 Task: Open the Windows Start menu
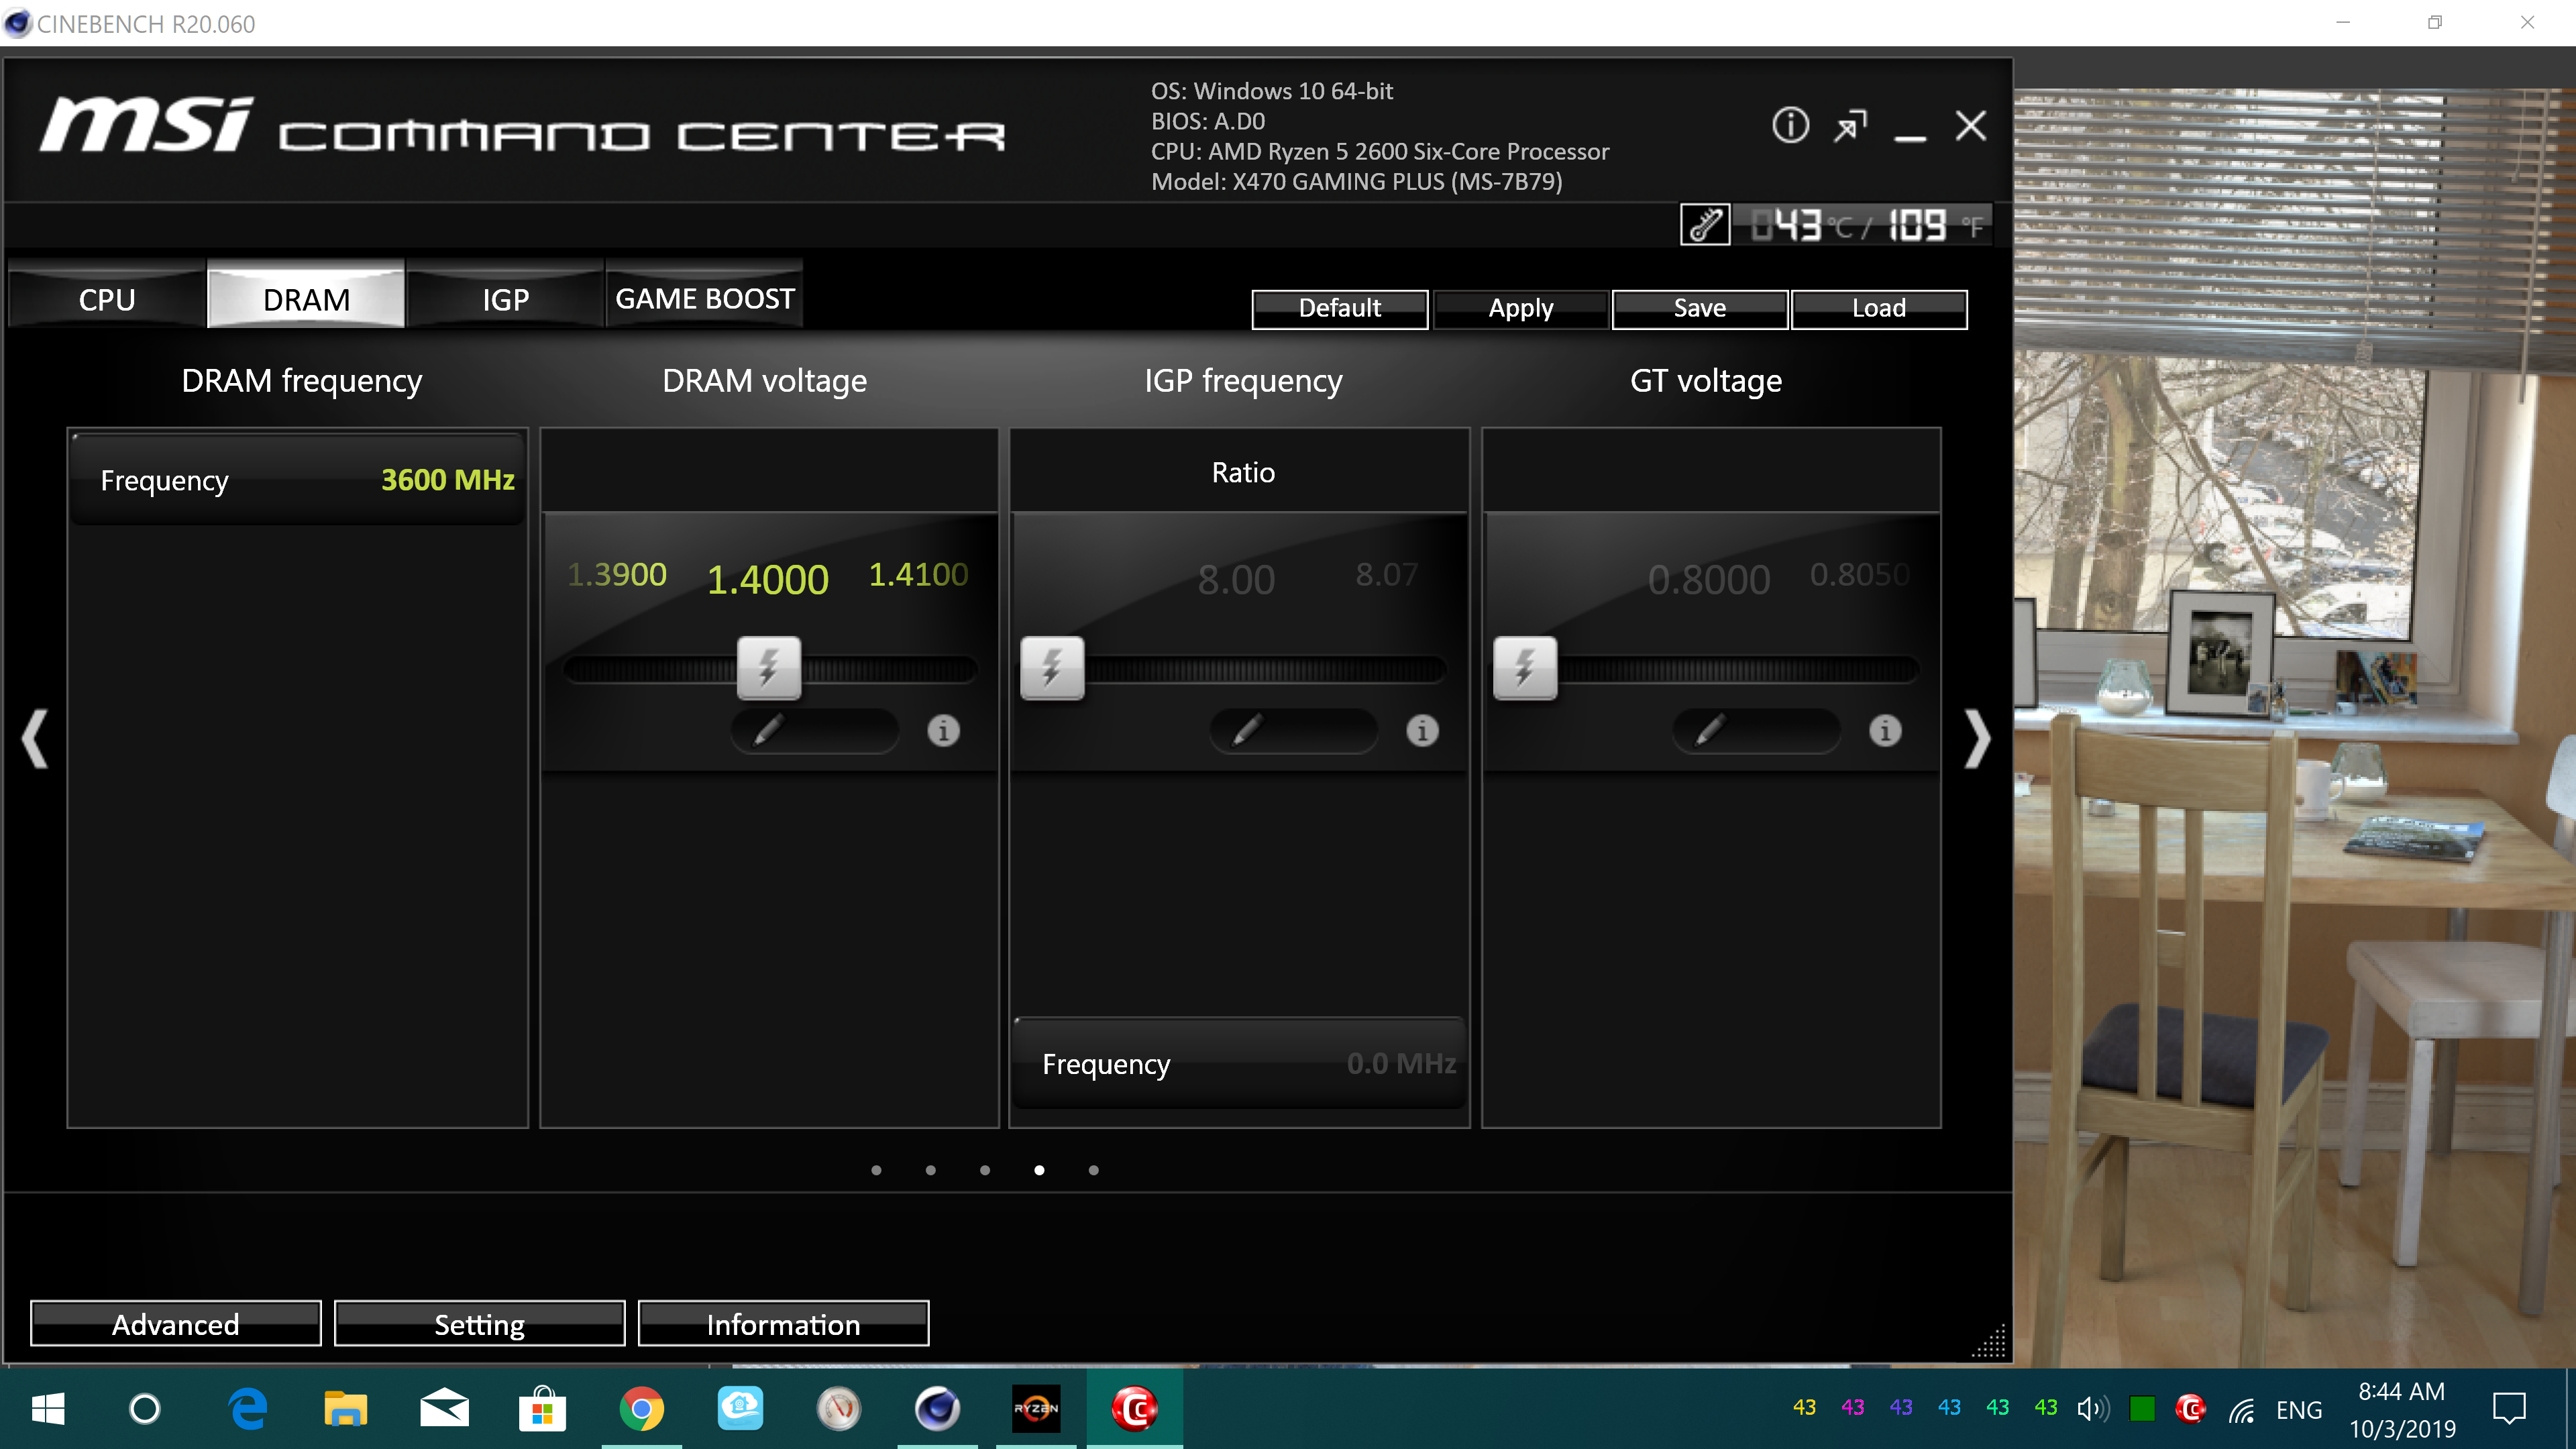pos(48,1409)
